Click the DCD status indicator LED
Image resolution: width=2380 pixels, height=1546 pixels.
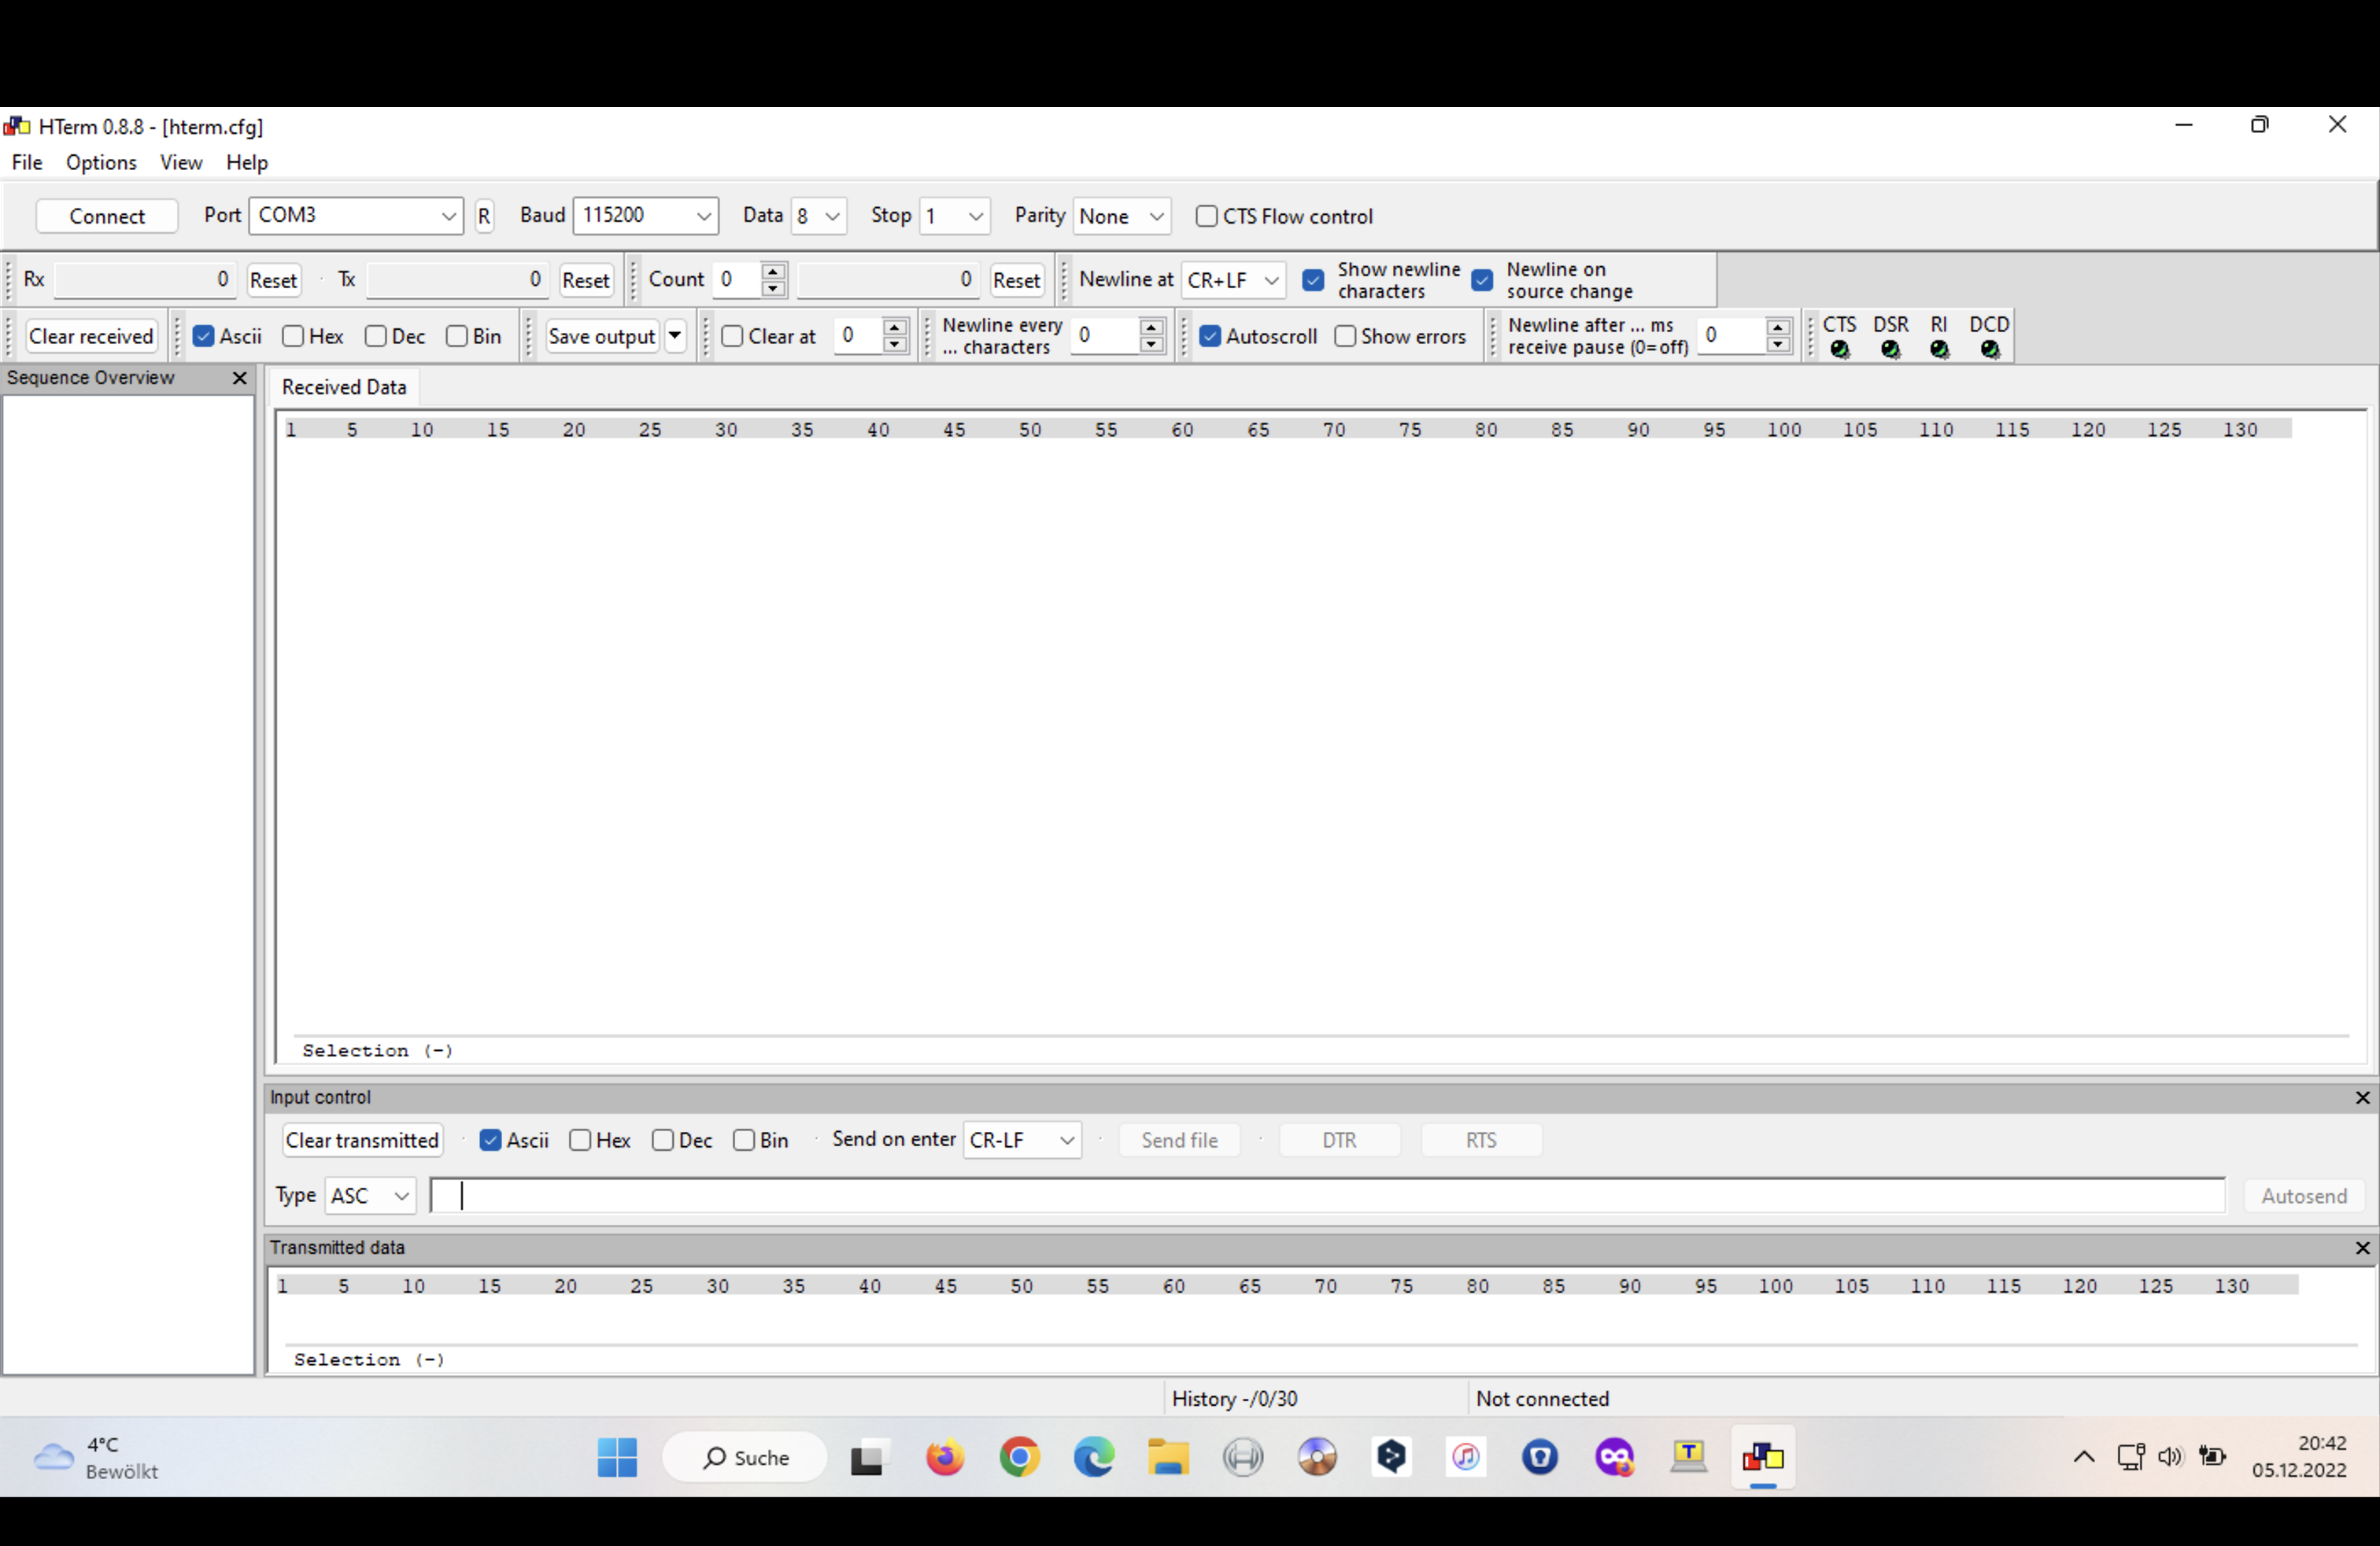coord(1989,349)
